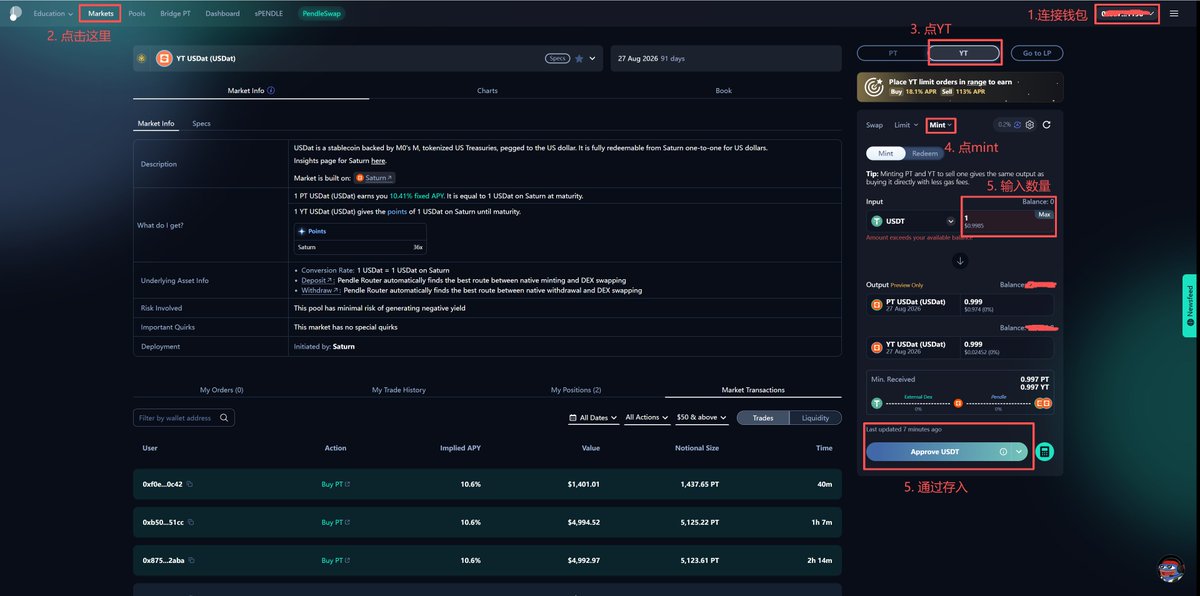Image resolution: width=1200 pixels, height=596 pixels.
Task: Switch to Charts tab
Action: pos(487,90)
